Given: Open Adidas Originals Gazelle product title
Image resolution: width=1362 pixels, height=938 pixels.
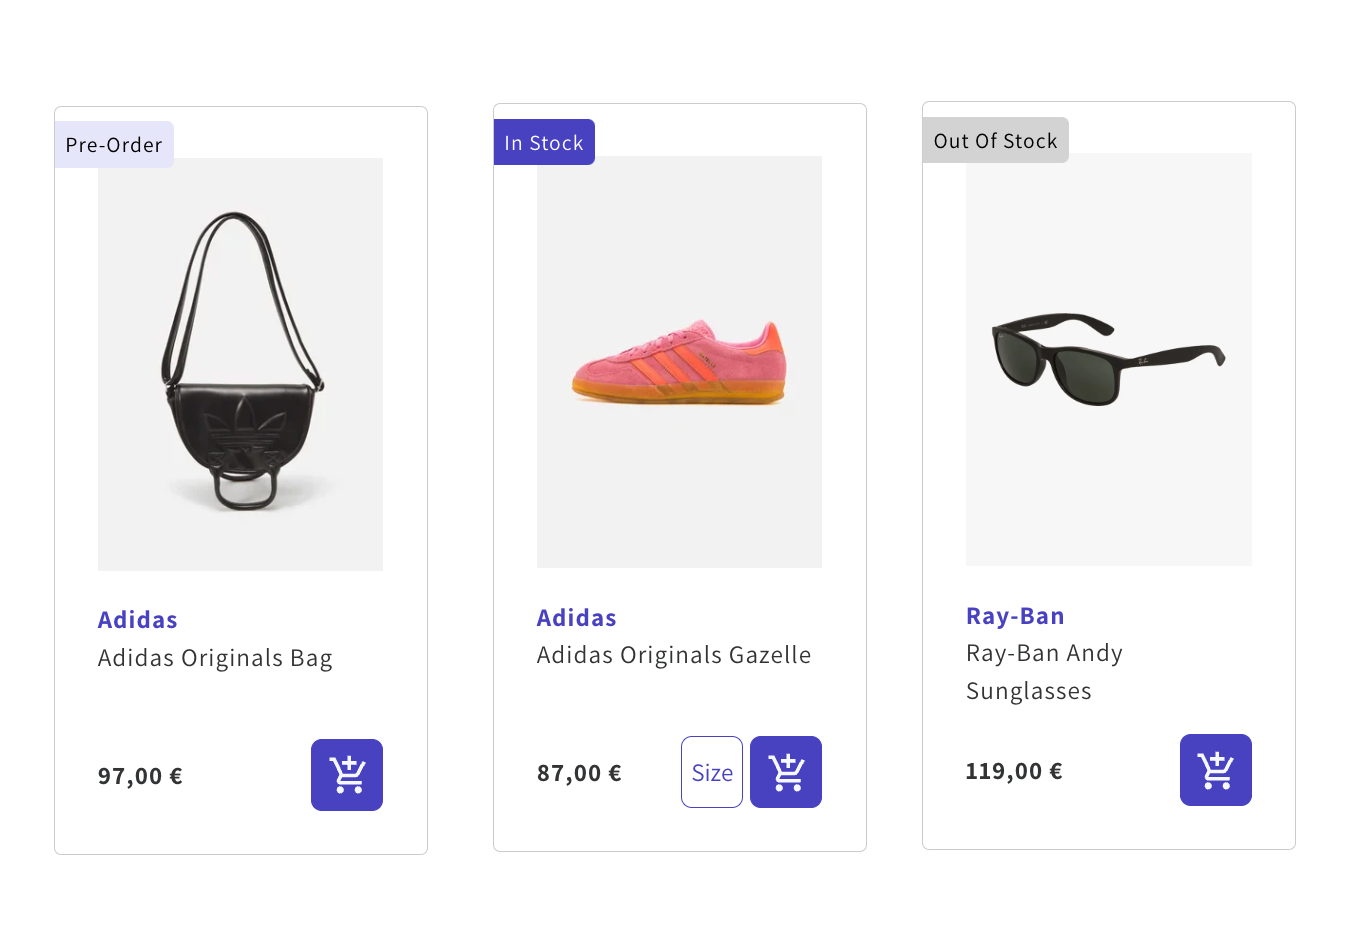Looking at the screenshot, I should [674, 655].
